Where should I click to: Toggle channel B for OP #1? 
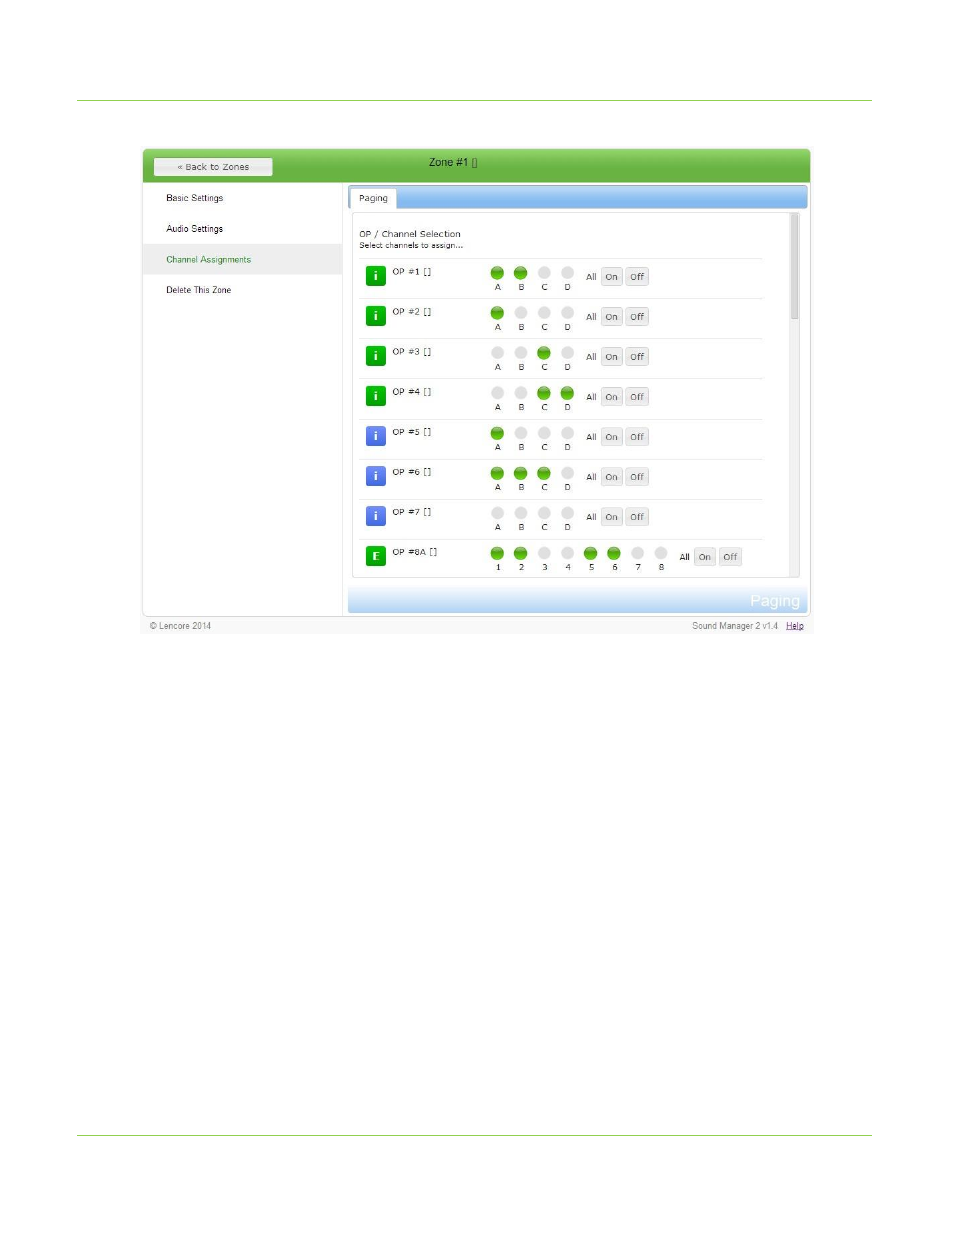pos(521,273)
